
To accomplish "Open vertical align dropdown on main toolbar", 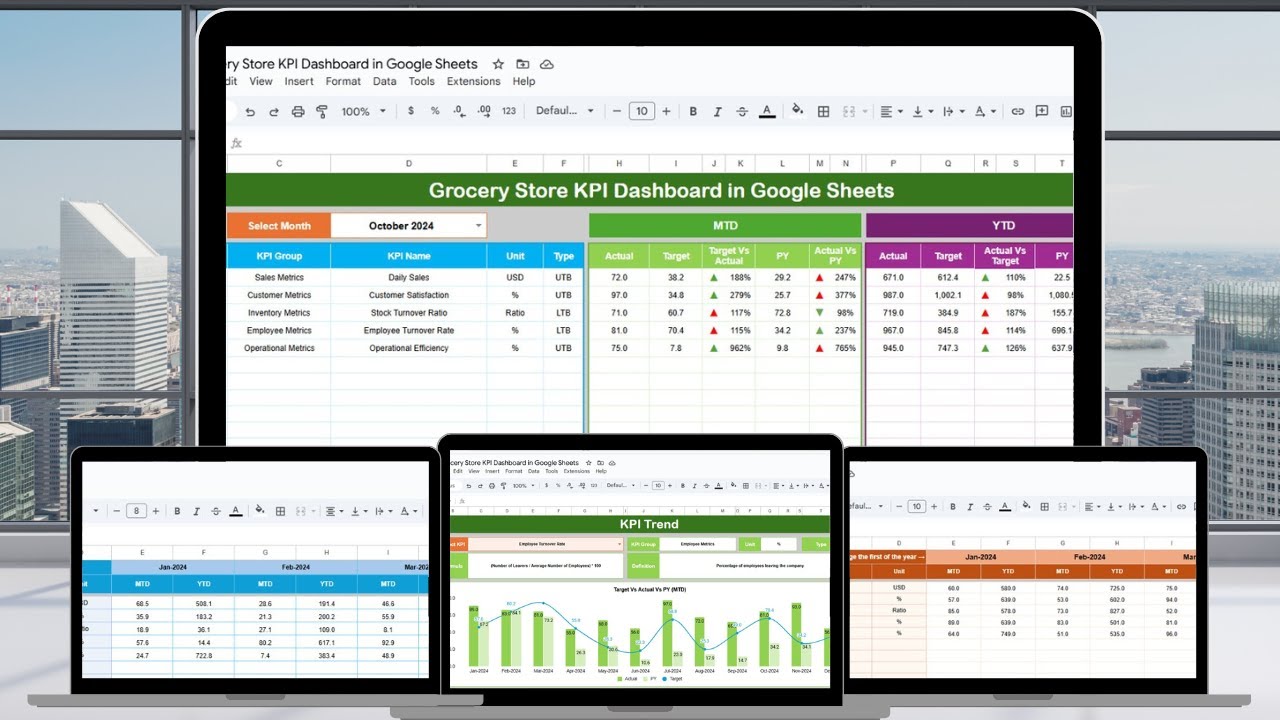I will click(x=922, y=111).
